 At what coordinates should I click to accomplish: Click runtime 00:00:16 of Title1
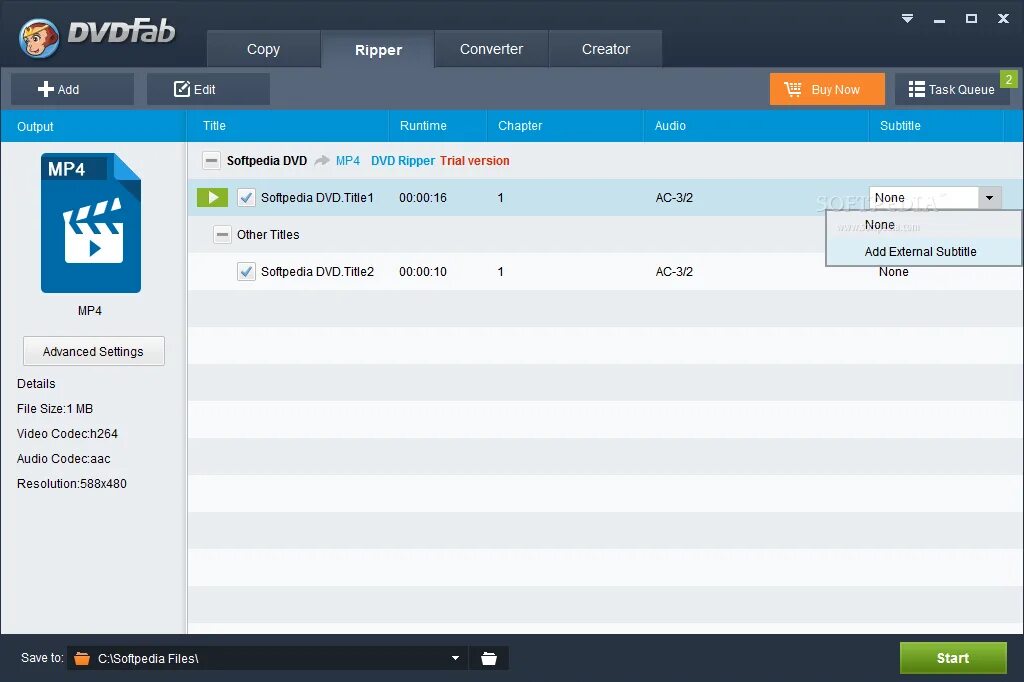click(x=423, y=197)
